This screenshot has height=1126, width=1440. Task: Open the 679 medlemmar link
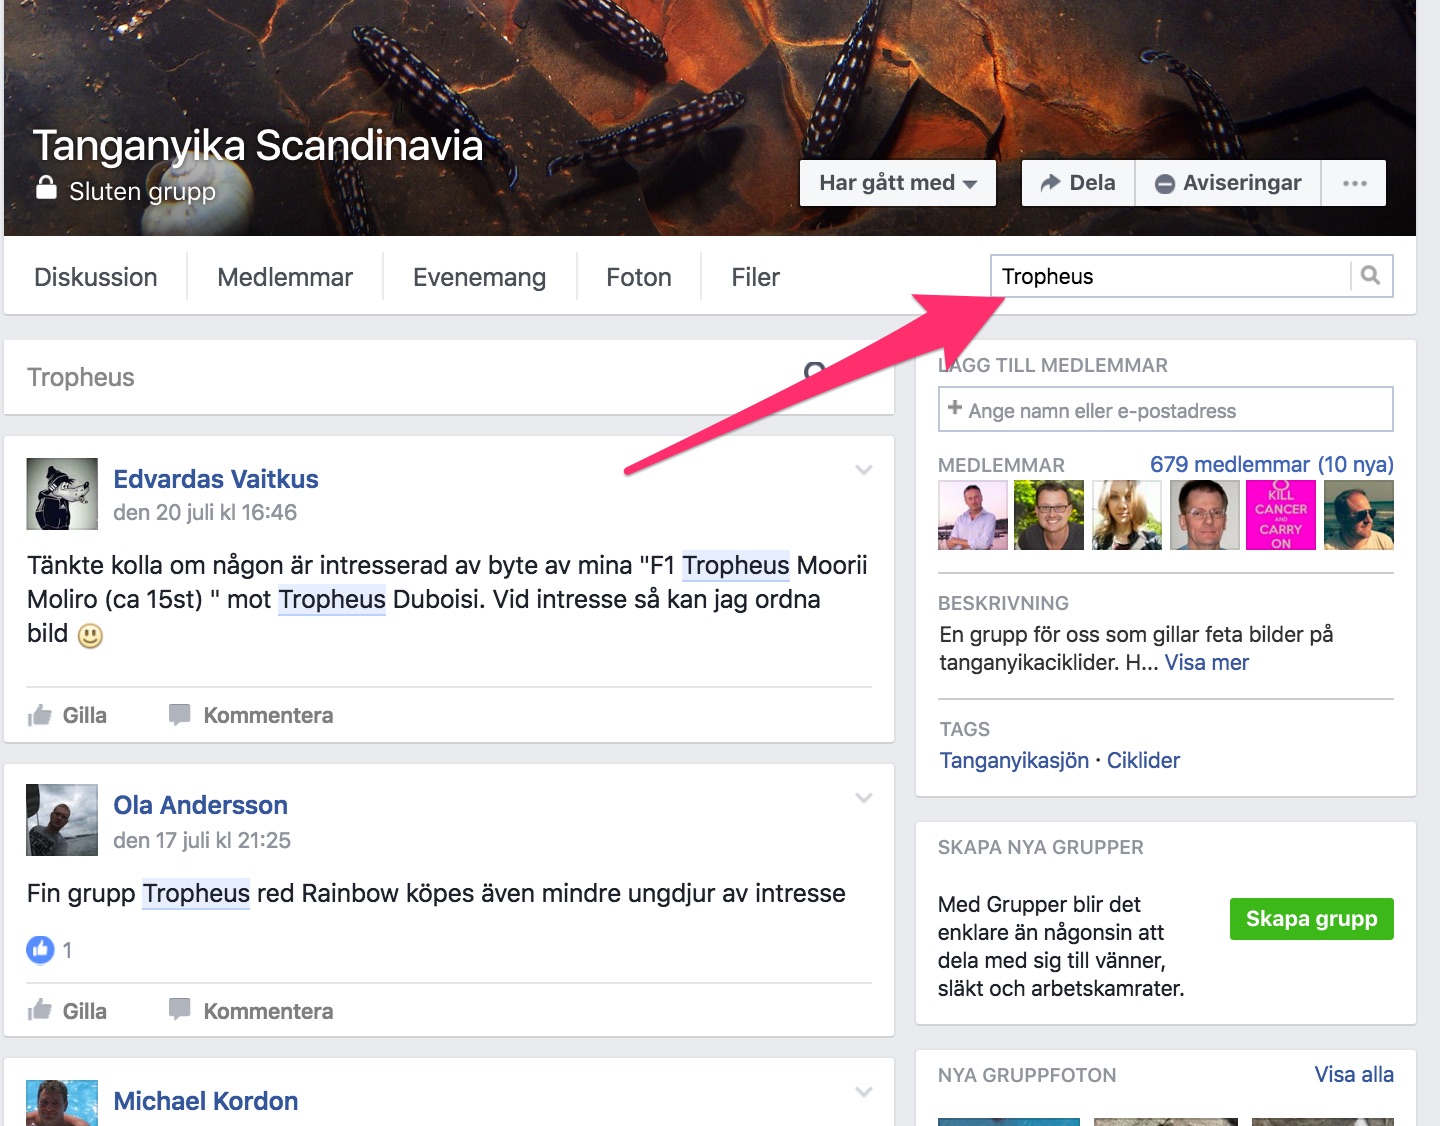(1271, 464)
